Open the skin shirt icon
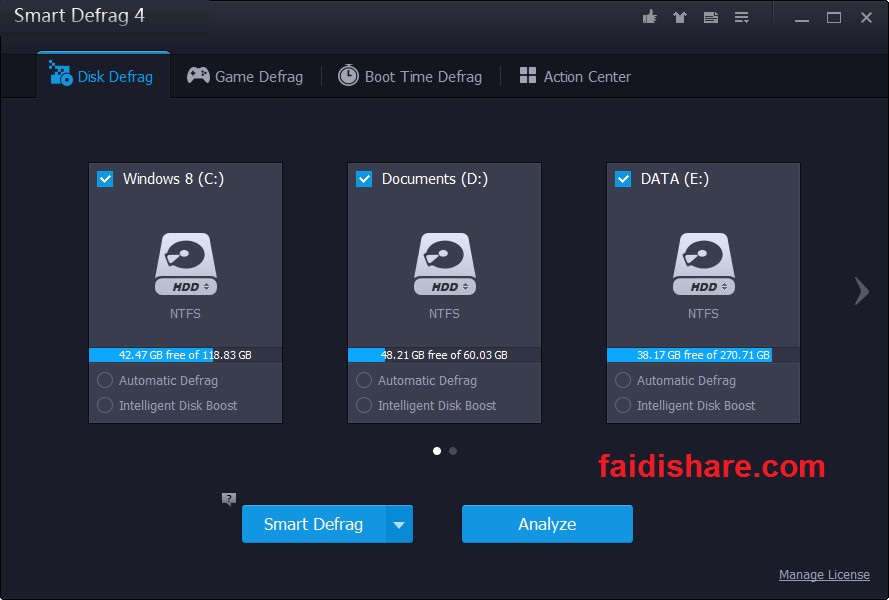The image size is (889, 600). (x=680, y=18)
